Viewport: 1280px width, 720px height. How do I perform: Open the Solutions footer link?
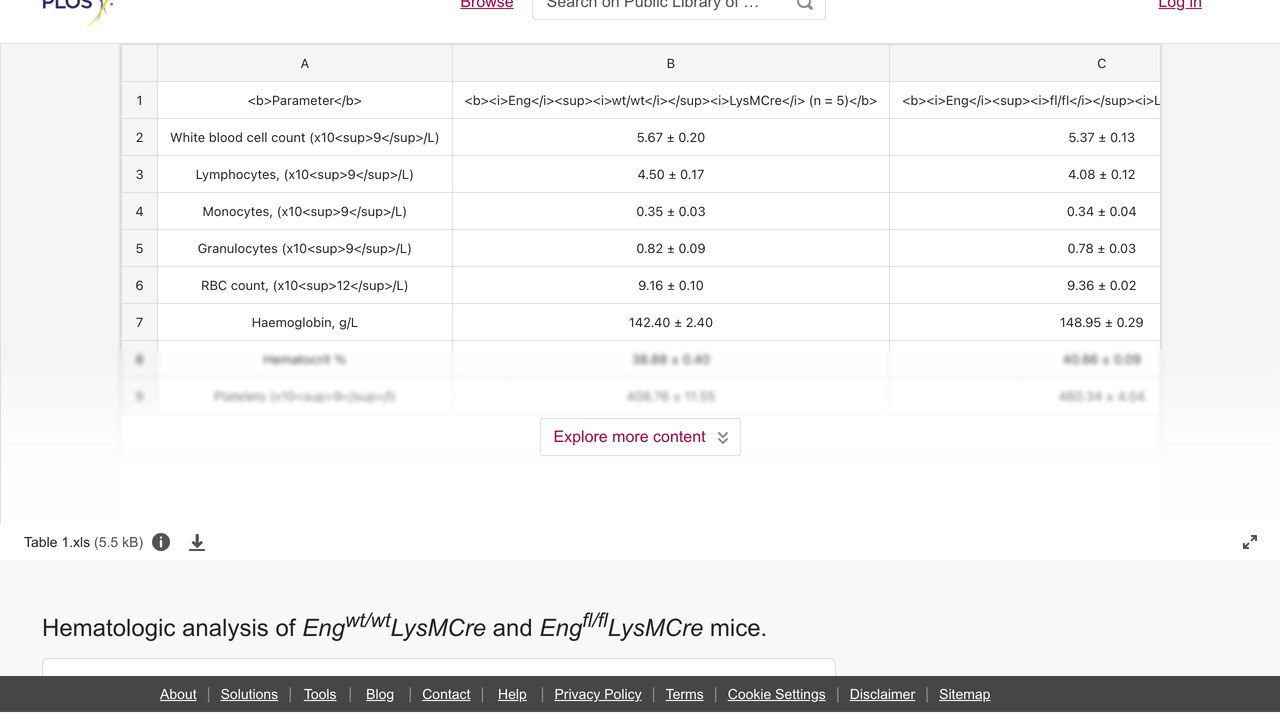pos(249,694)
